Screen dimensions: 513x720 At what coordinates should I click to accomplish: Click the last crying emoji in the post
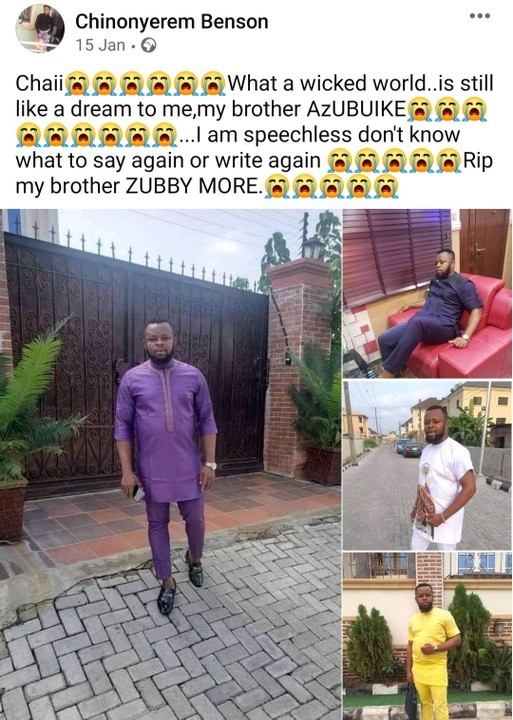(386, 186)
